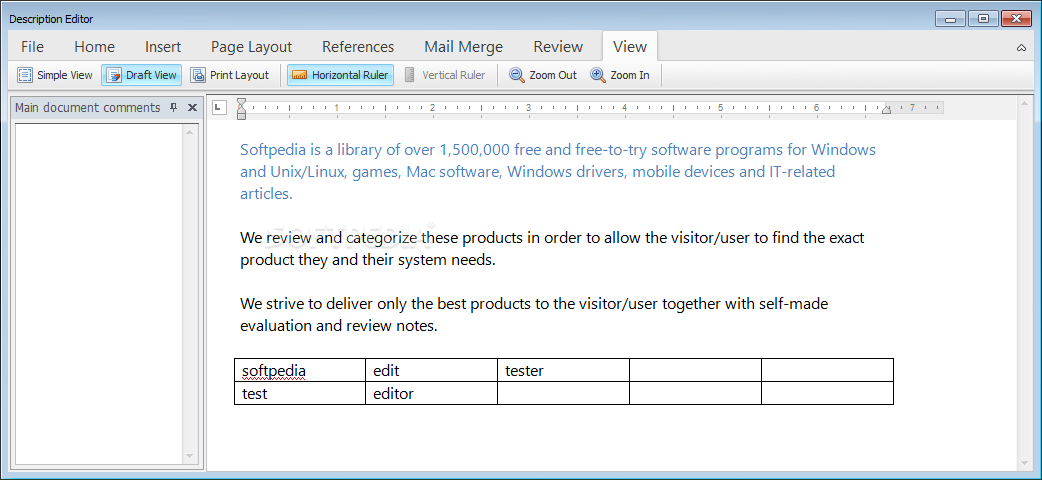Click the 'Main document comments' panel title
Viewport: 1042px width, 480px height.
point(88,108)
